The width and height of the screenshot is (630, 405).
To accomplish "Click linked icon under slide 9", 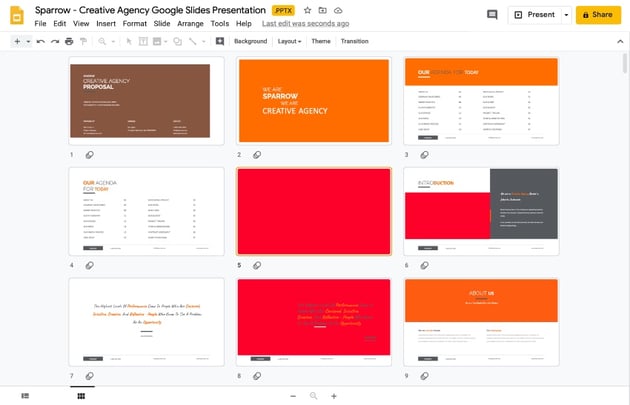I will (424, 376).
